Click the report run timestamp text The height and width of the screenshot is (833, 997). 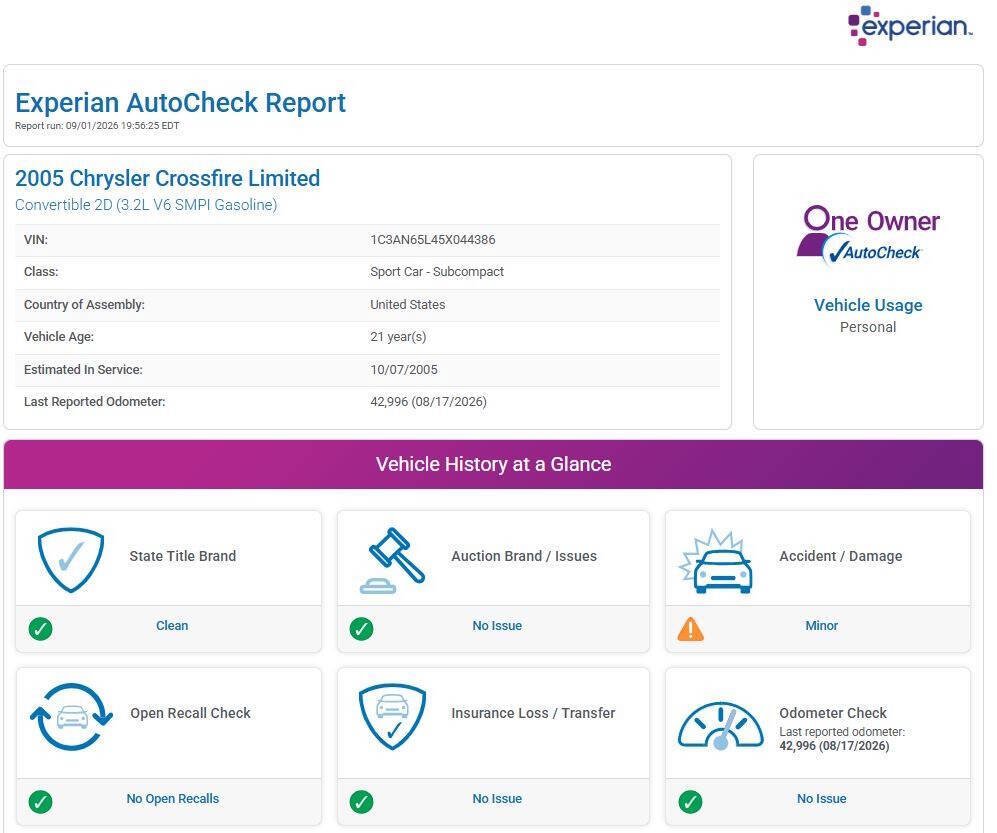click(97, 126)
